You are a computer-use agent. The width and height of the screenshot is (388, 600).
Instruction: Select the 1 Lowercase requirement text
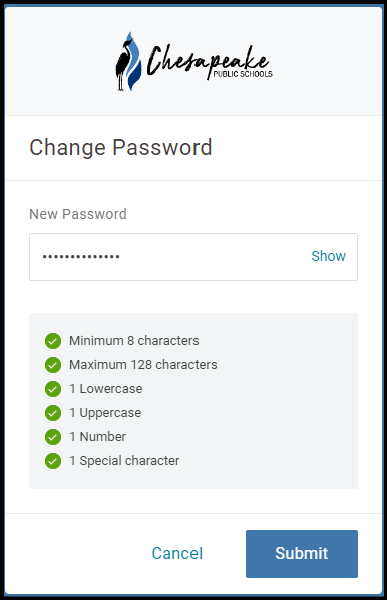coord(106,389)
